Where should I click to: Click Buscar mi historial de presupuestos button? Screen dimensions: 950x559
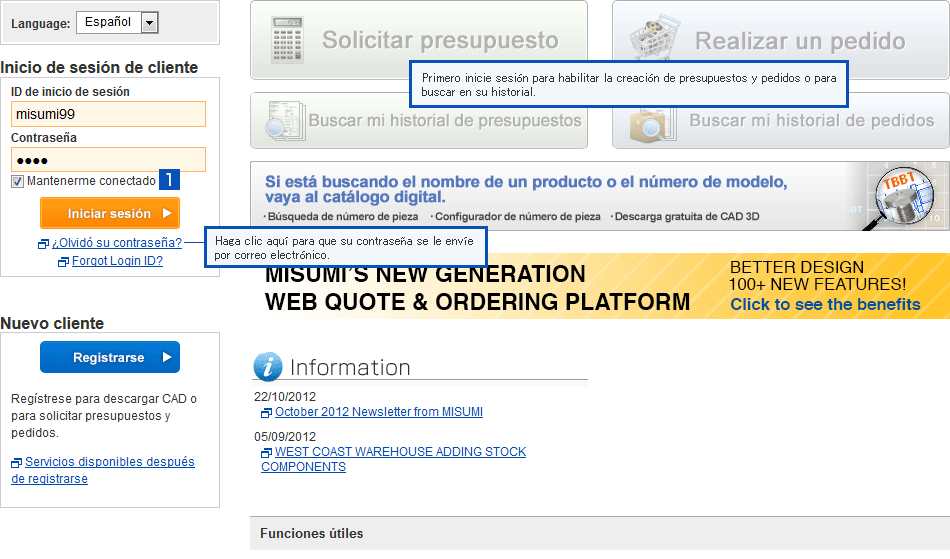[419, 121]
